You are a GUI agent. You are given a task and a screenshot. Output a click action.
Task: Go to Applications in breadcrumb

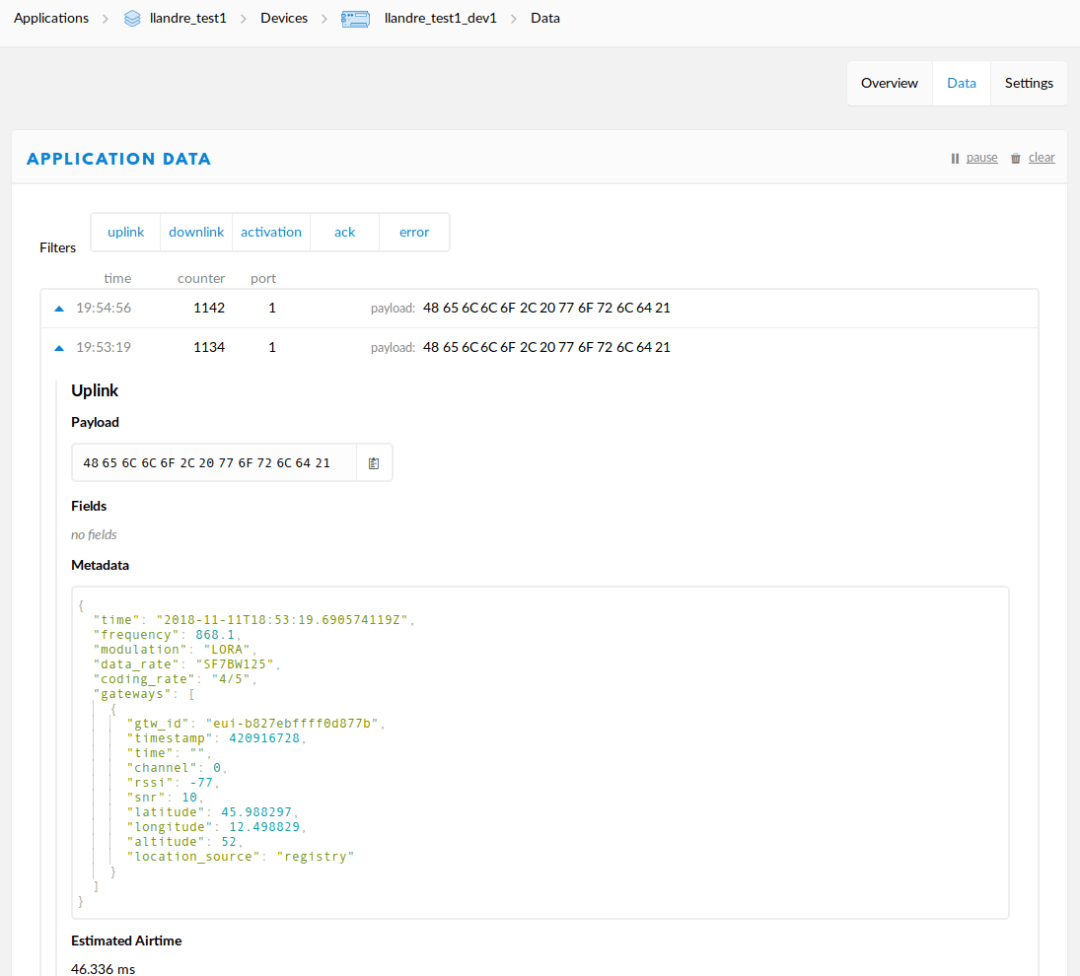coord(51,18)
